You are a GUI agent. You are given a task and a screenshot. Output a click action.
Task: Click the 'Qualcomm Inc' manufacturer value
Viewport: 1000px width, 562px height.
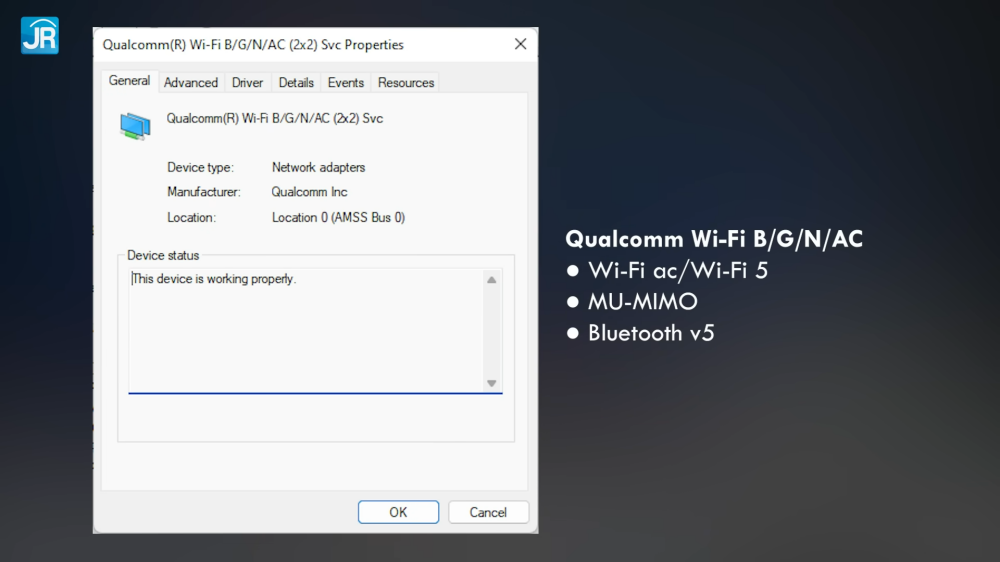[309, 192]
